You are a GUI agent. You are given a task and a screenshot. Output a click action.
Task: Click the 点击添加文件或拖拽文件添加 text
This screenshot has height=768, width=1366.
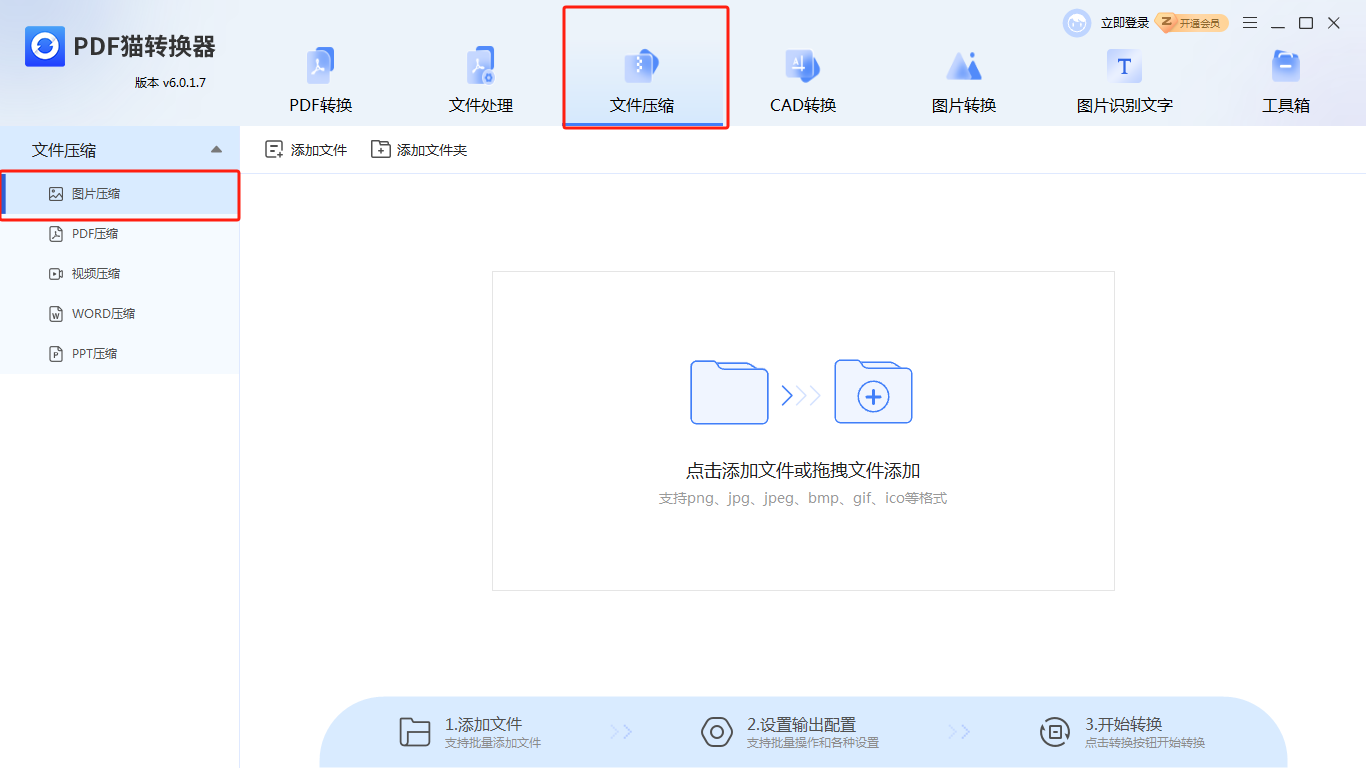click(803, 471)
